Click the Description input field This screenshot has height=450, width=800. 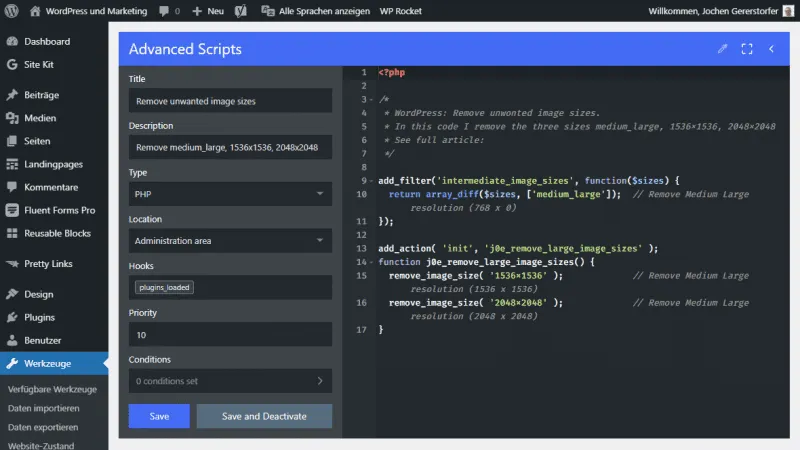coord(230,147)
